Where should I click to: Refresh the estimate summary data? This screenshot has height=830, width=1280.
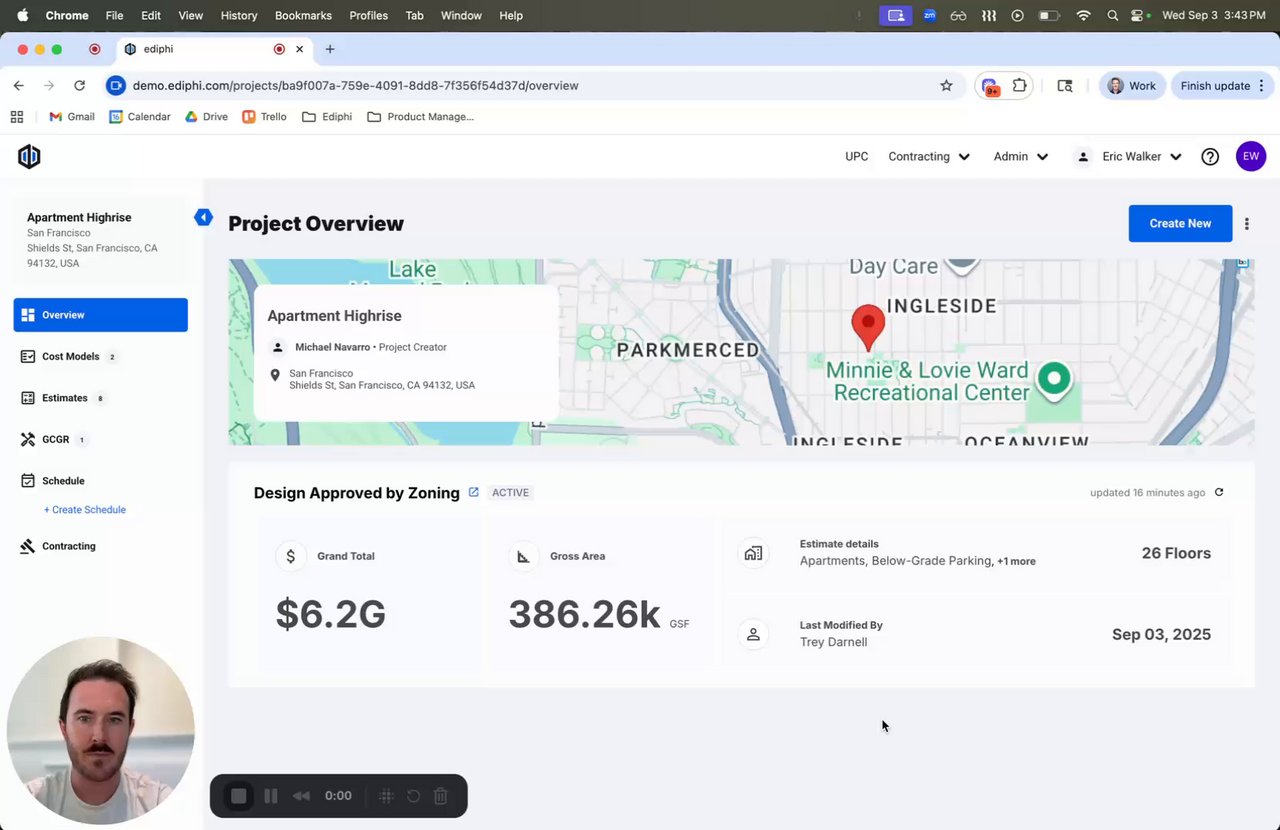[x=1219, y=492]
